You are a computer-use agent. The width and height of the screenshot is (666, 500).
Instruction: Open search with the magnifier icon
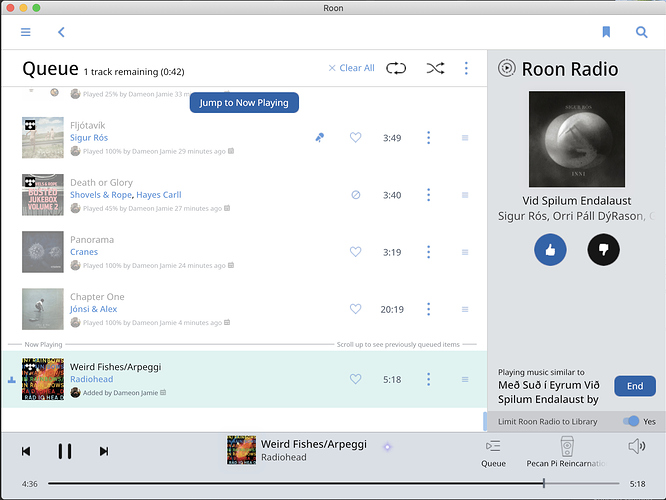641,32
